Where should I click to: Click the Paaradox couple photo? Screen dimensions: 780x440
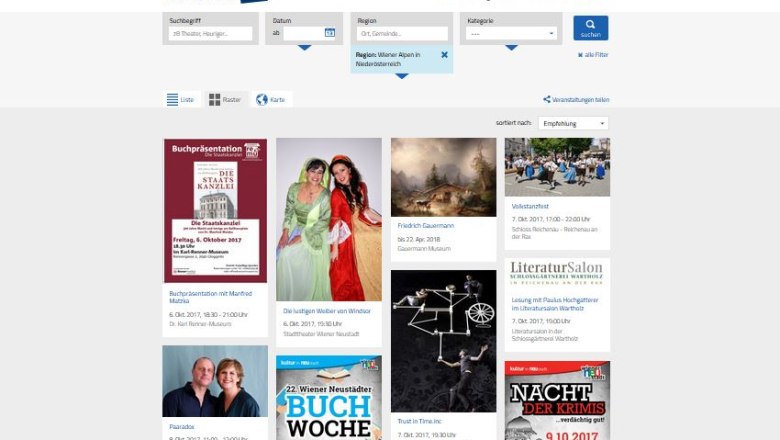click(215, 381)
